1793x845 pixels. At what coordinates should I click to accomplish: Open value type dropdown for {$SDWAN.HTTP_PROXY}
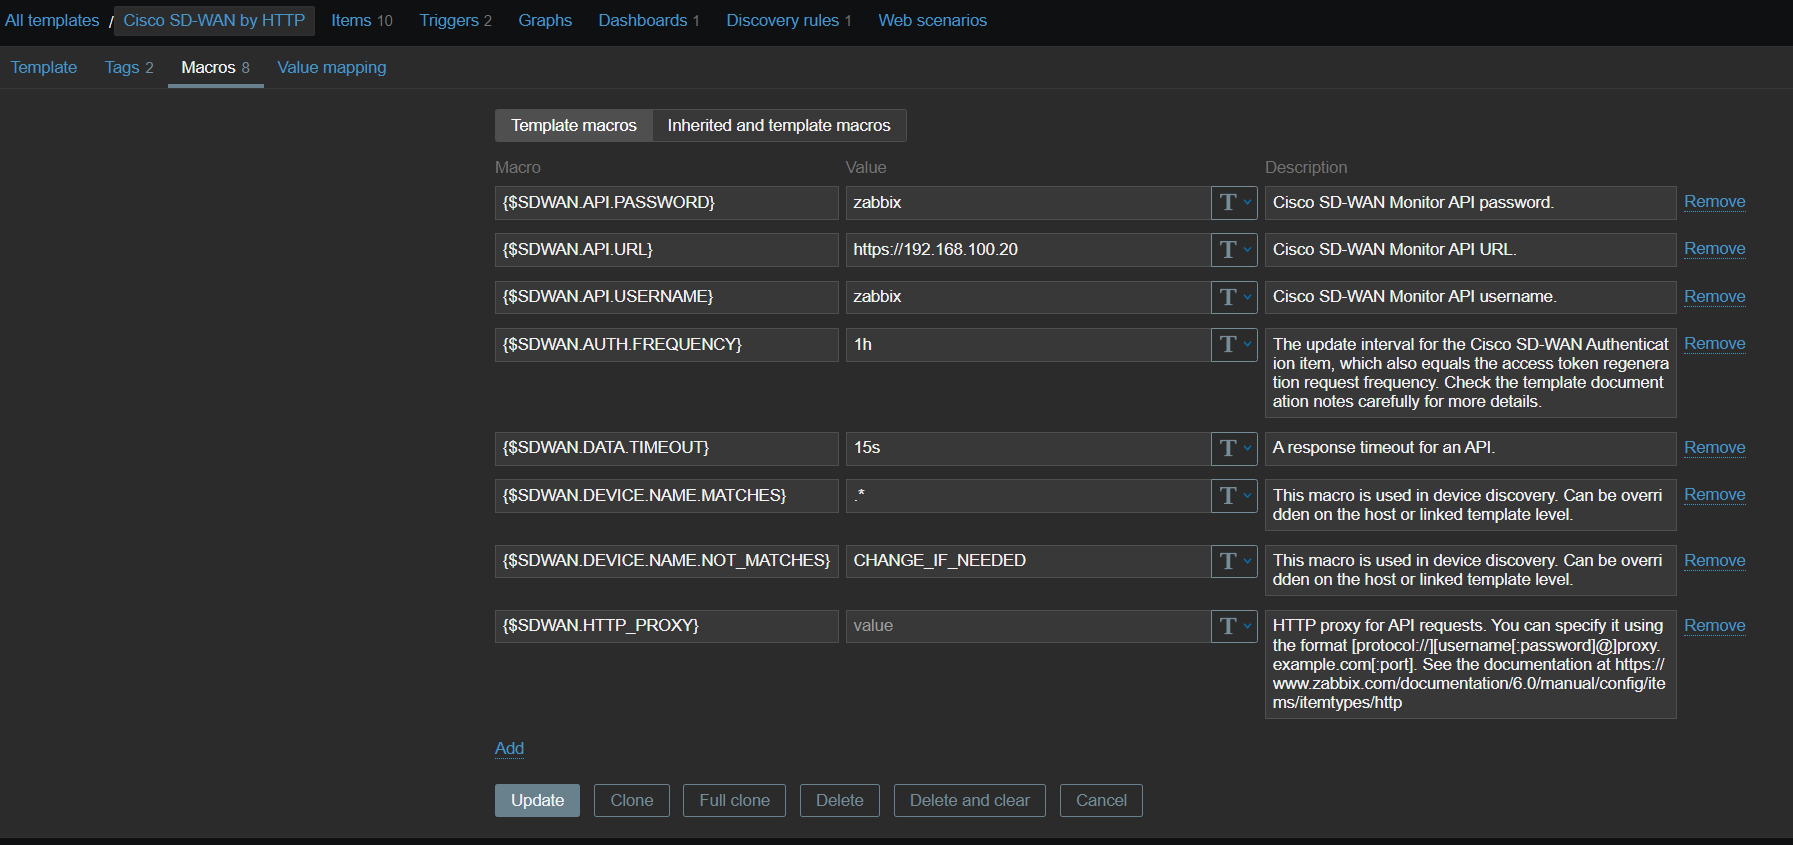1234,627
